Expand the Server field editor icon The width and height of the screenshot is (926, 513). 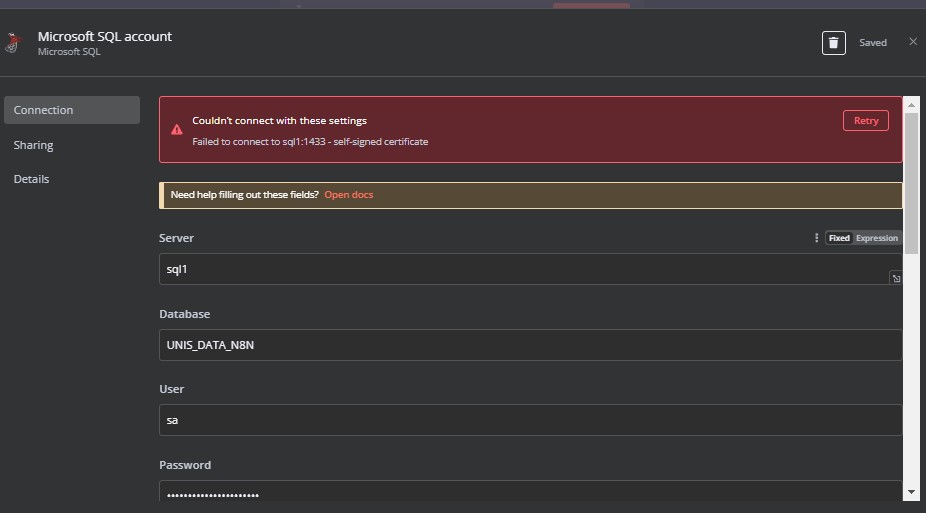pos(896,278)
